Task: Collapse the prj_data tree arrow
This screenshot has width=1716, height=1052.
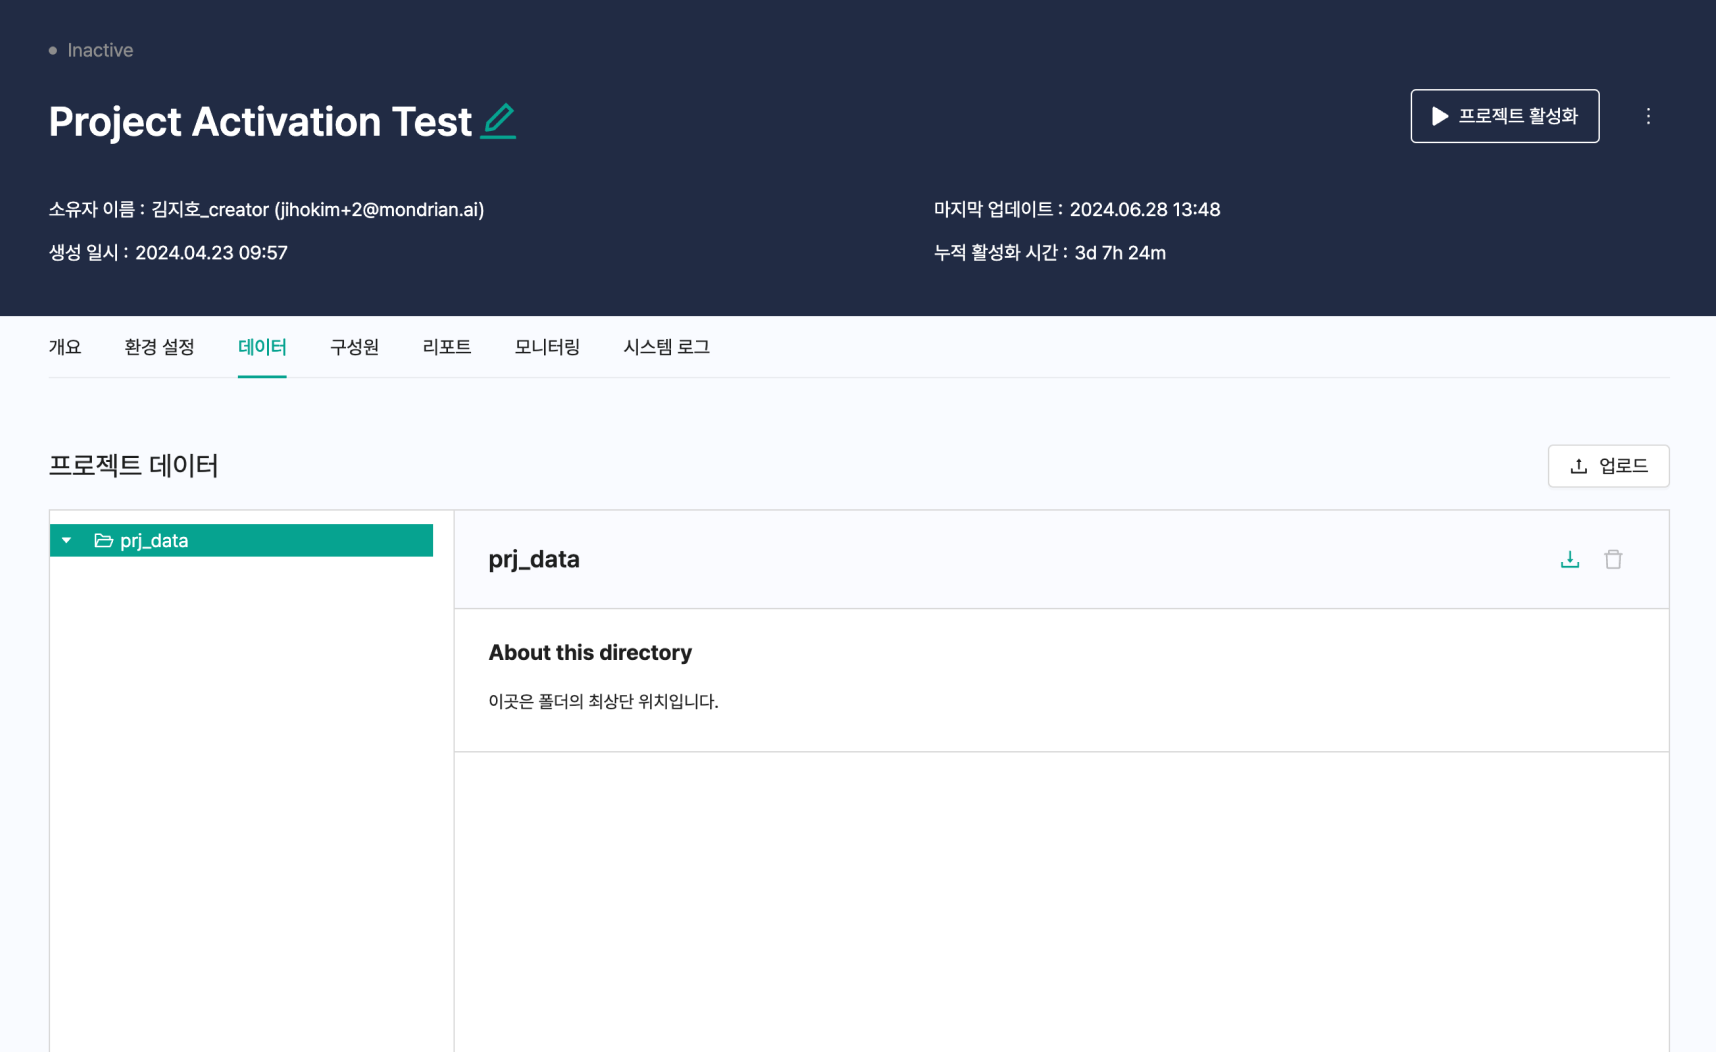Action: (x=67, y=541)
